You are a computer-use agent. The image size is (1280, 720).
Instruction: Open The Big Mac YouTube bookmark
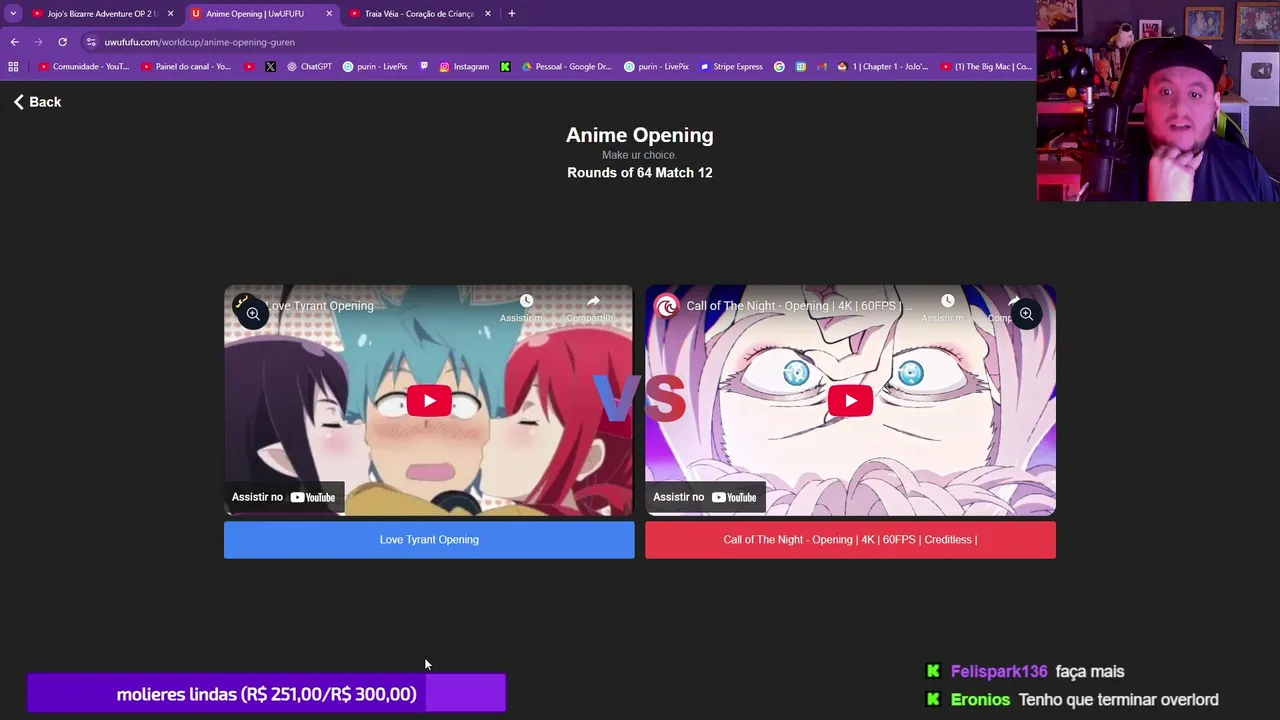(x=986, y=67)
